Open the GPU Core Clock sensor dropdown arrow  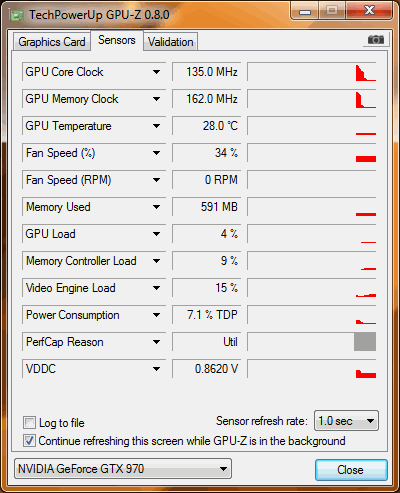pos(156,72)
